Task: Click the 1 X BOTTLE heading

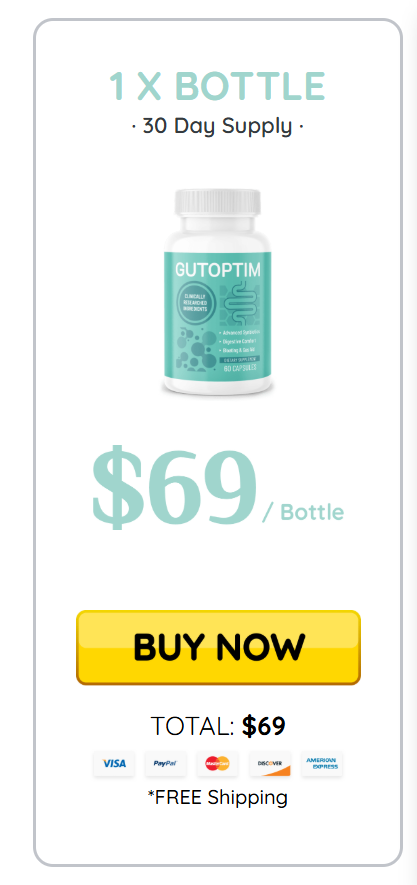Action: [x=217, y=86]
